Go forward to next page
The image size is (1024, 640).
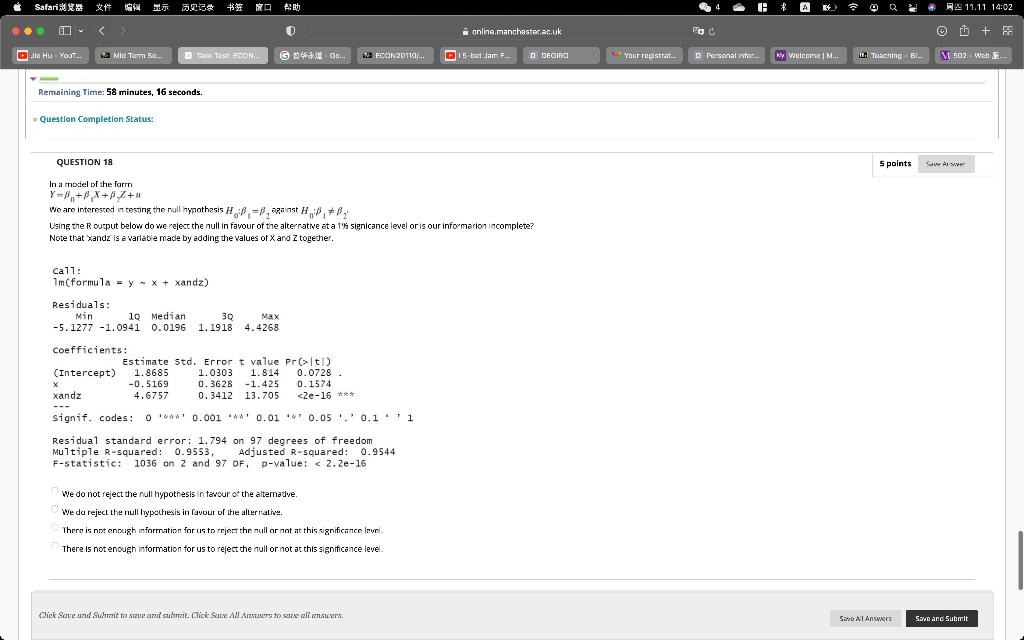123,31
